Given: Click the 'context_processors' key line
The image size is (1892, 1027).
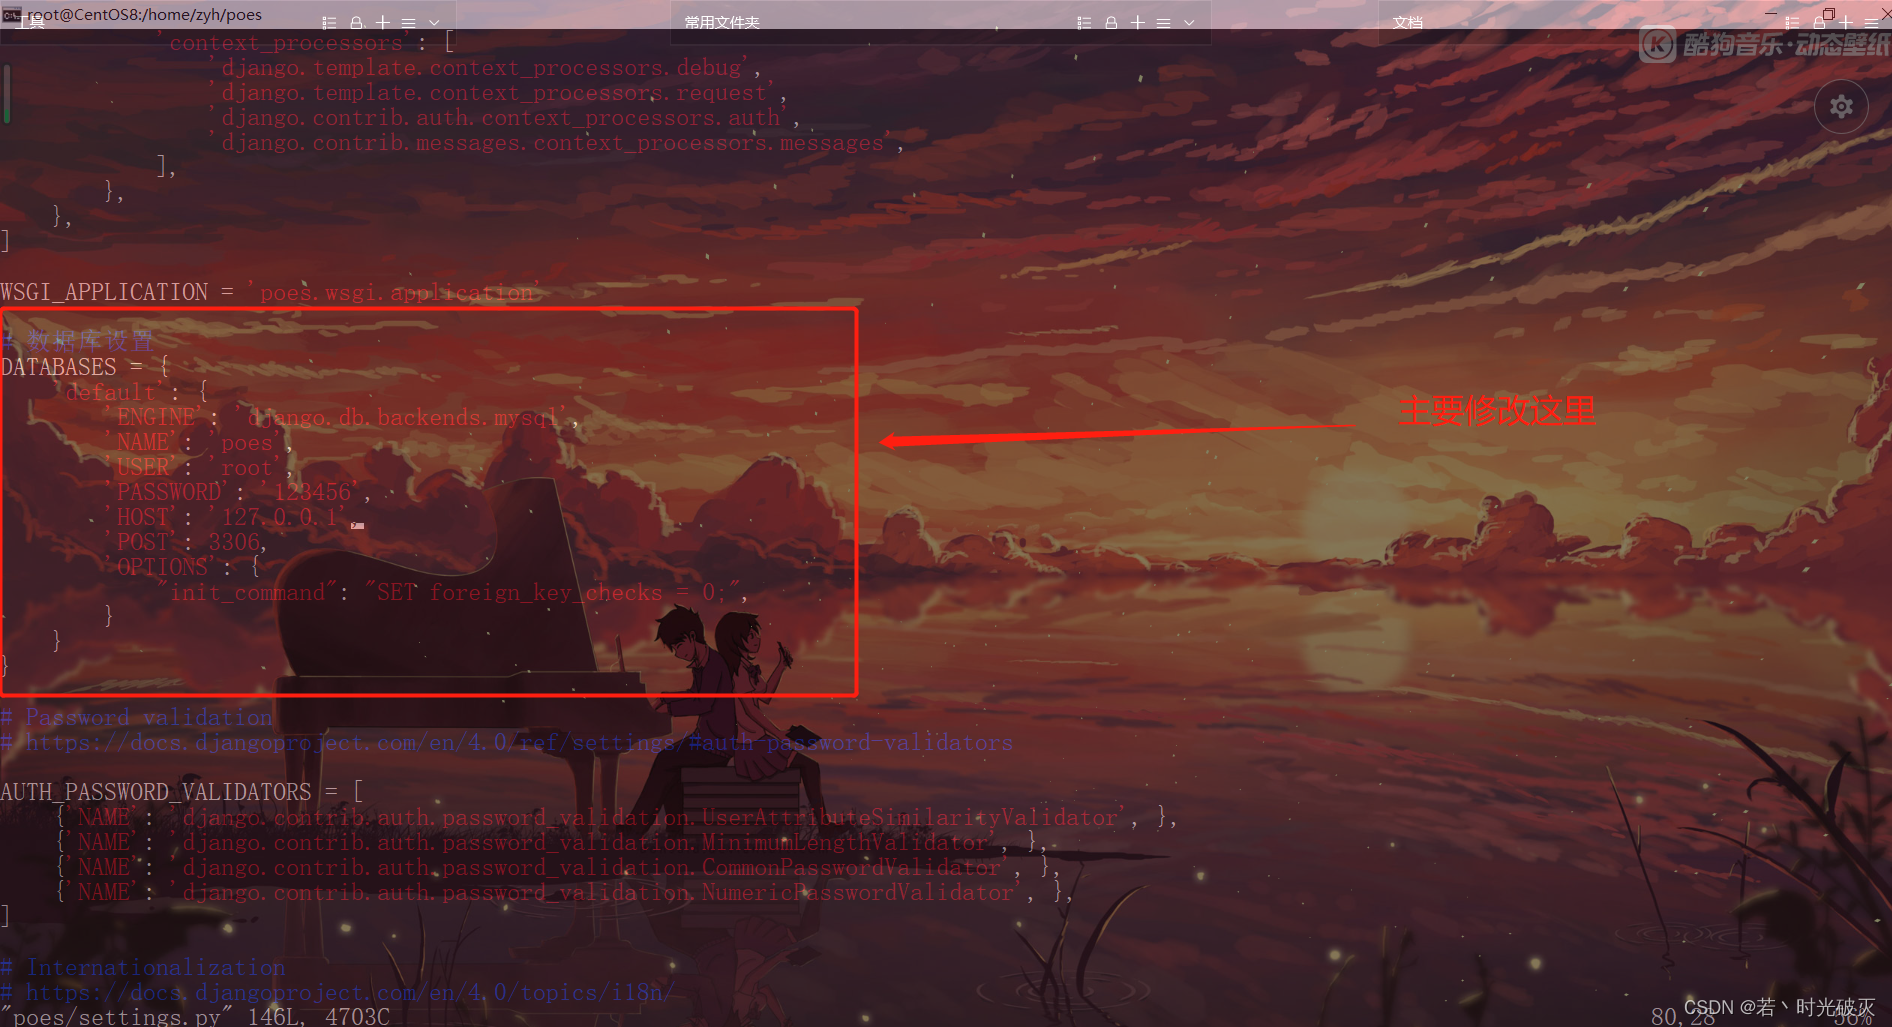Looking at the screenshot, I should click(308, 43).
